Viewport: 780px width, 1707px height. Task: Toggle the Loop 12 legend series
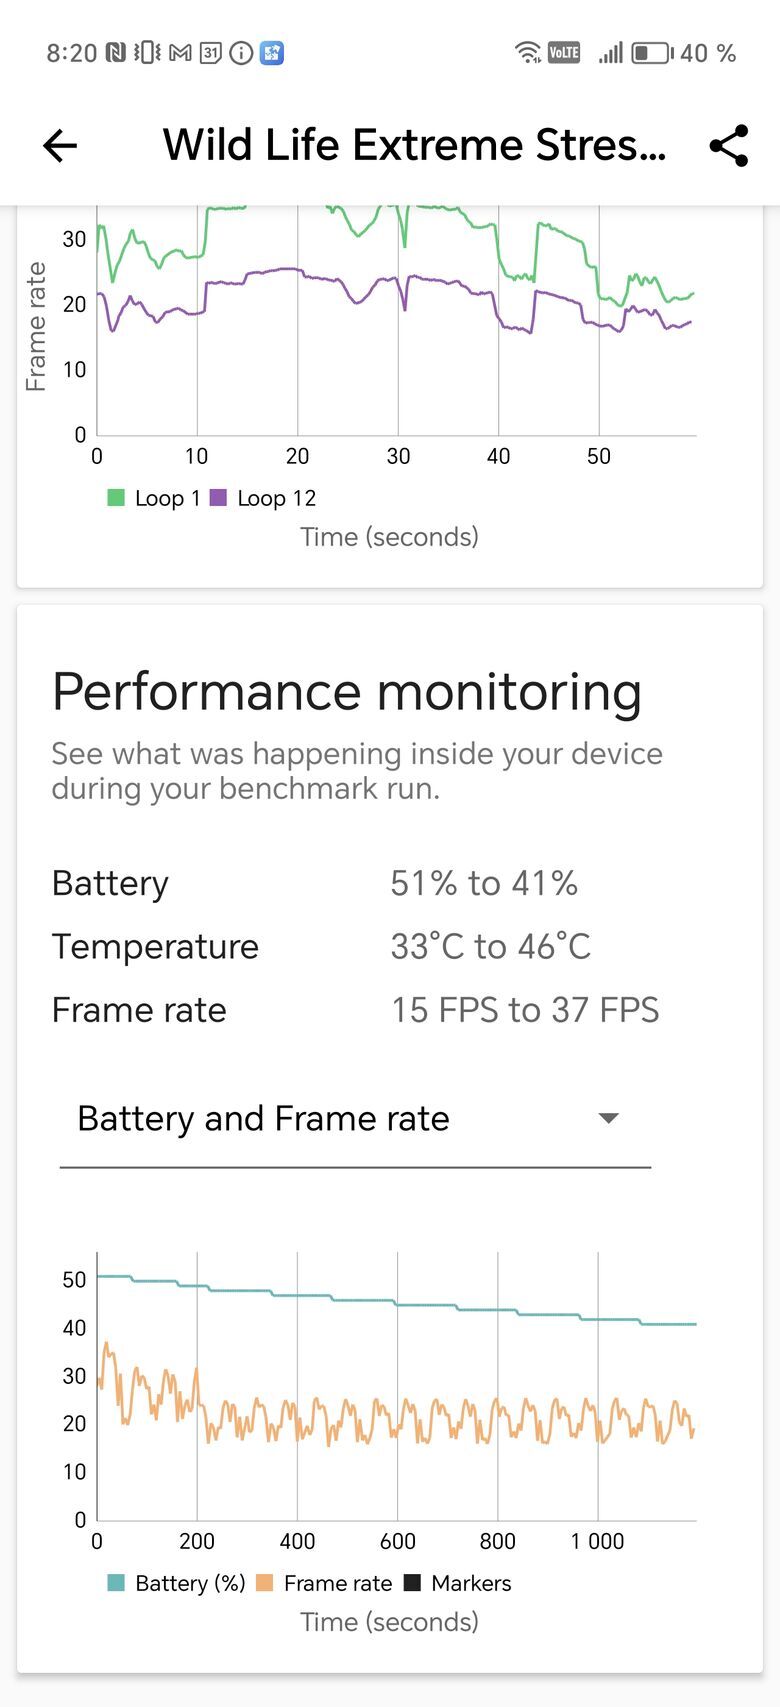coord(263,498)
